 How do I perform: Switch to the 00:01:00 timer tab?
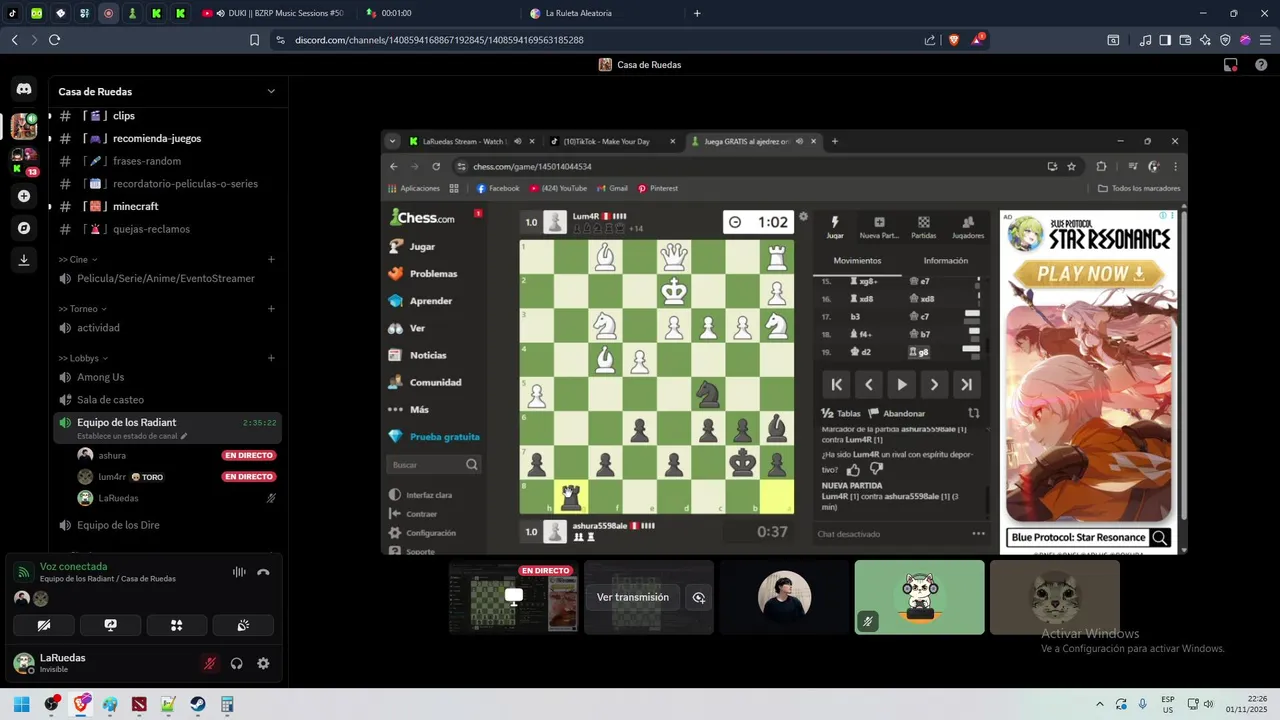438,13
